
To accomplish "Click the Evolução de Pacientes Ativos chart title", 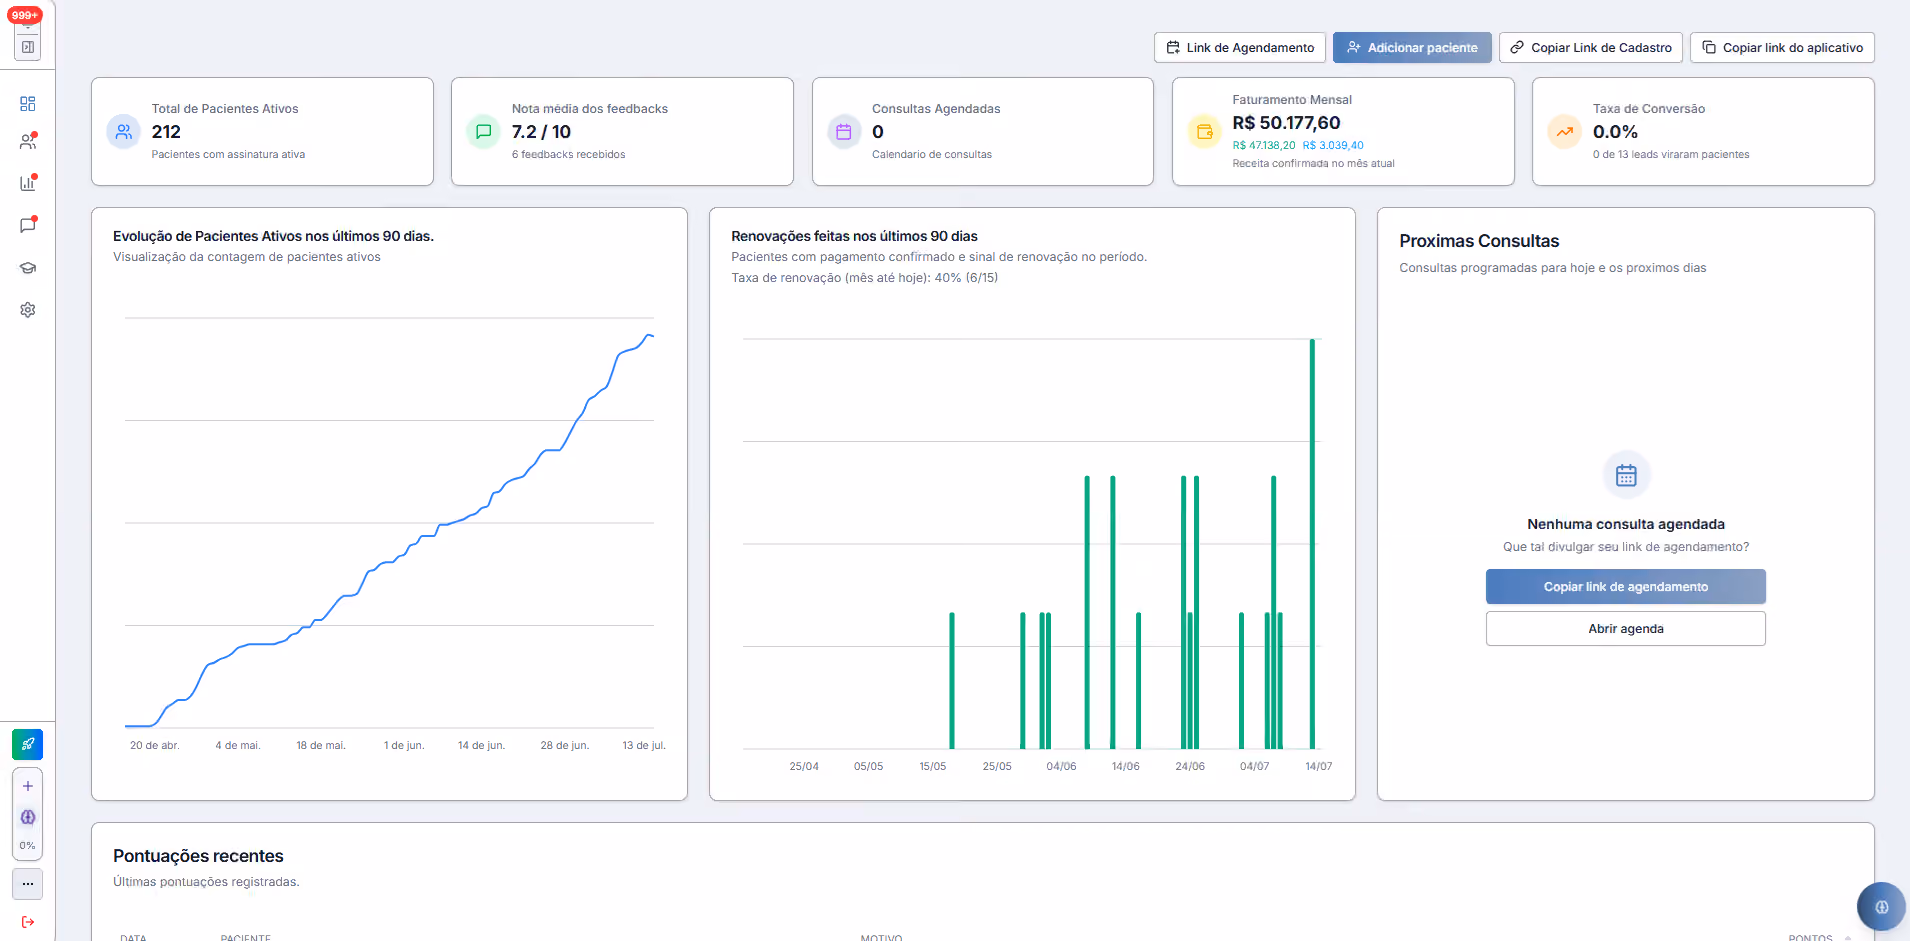I will (273, 237).
